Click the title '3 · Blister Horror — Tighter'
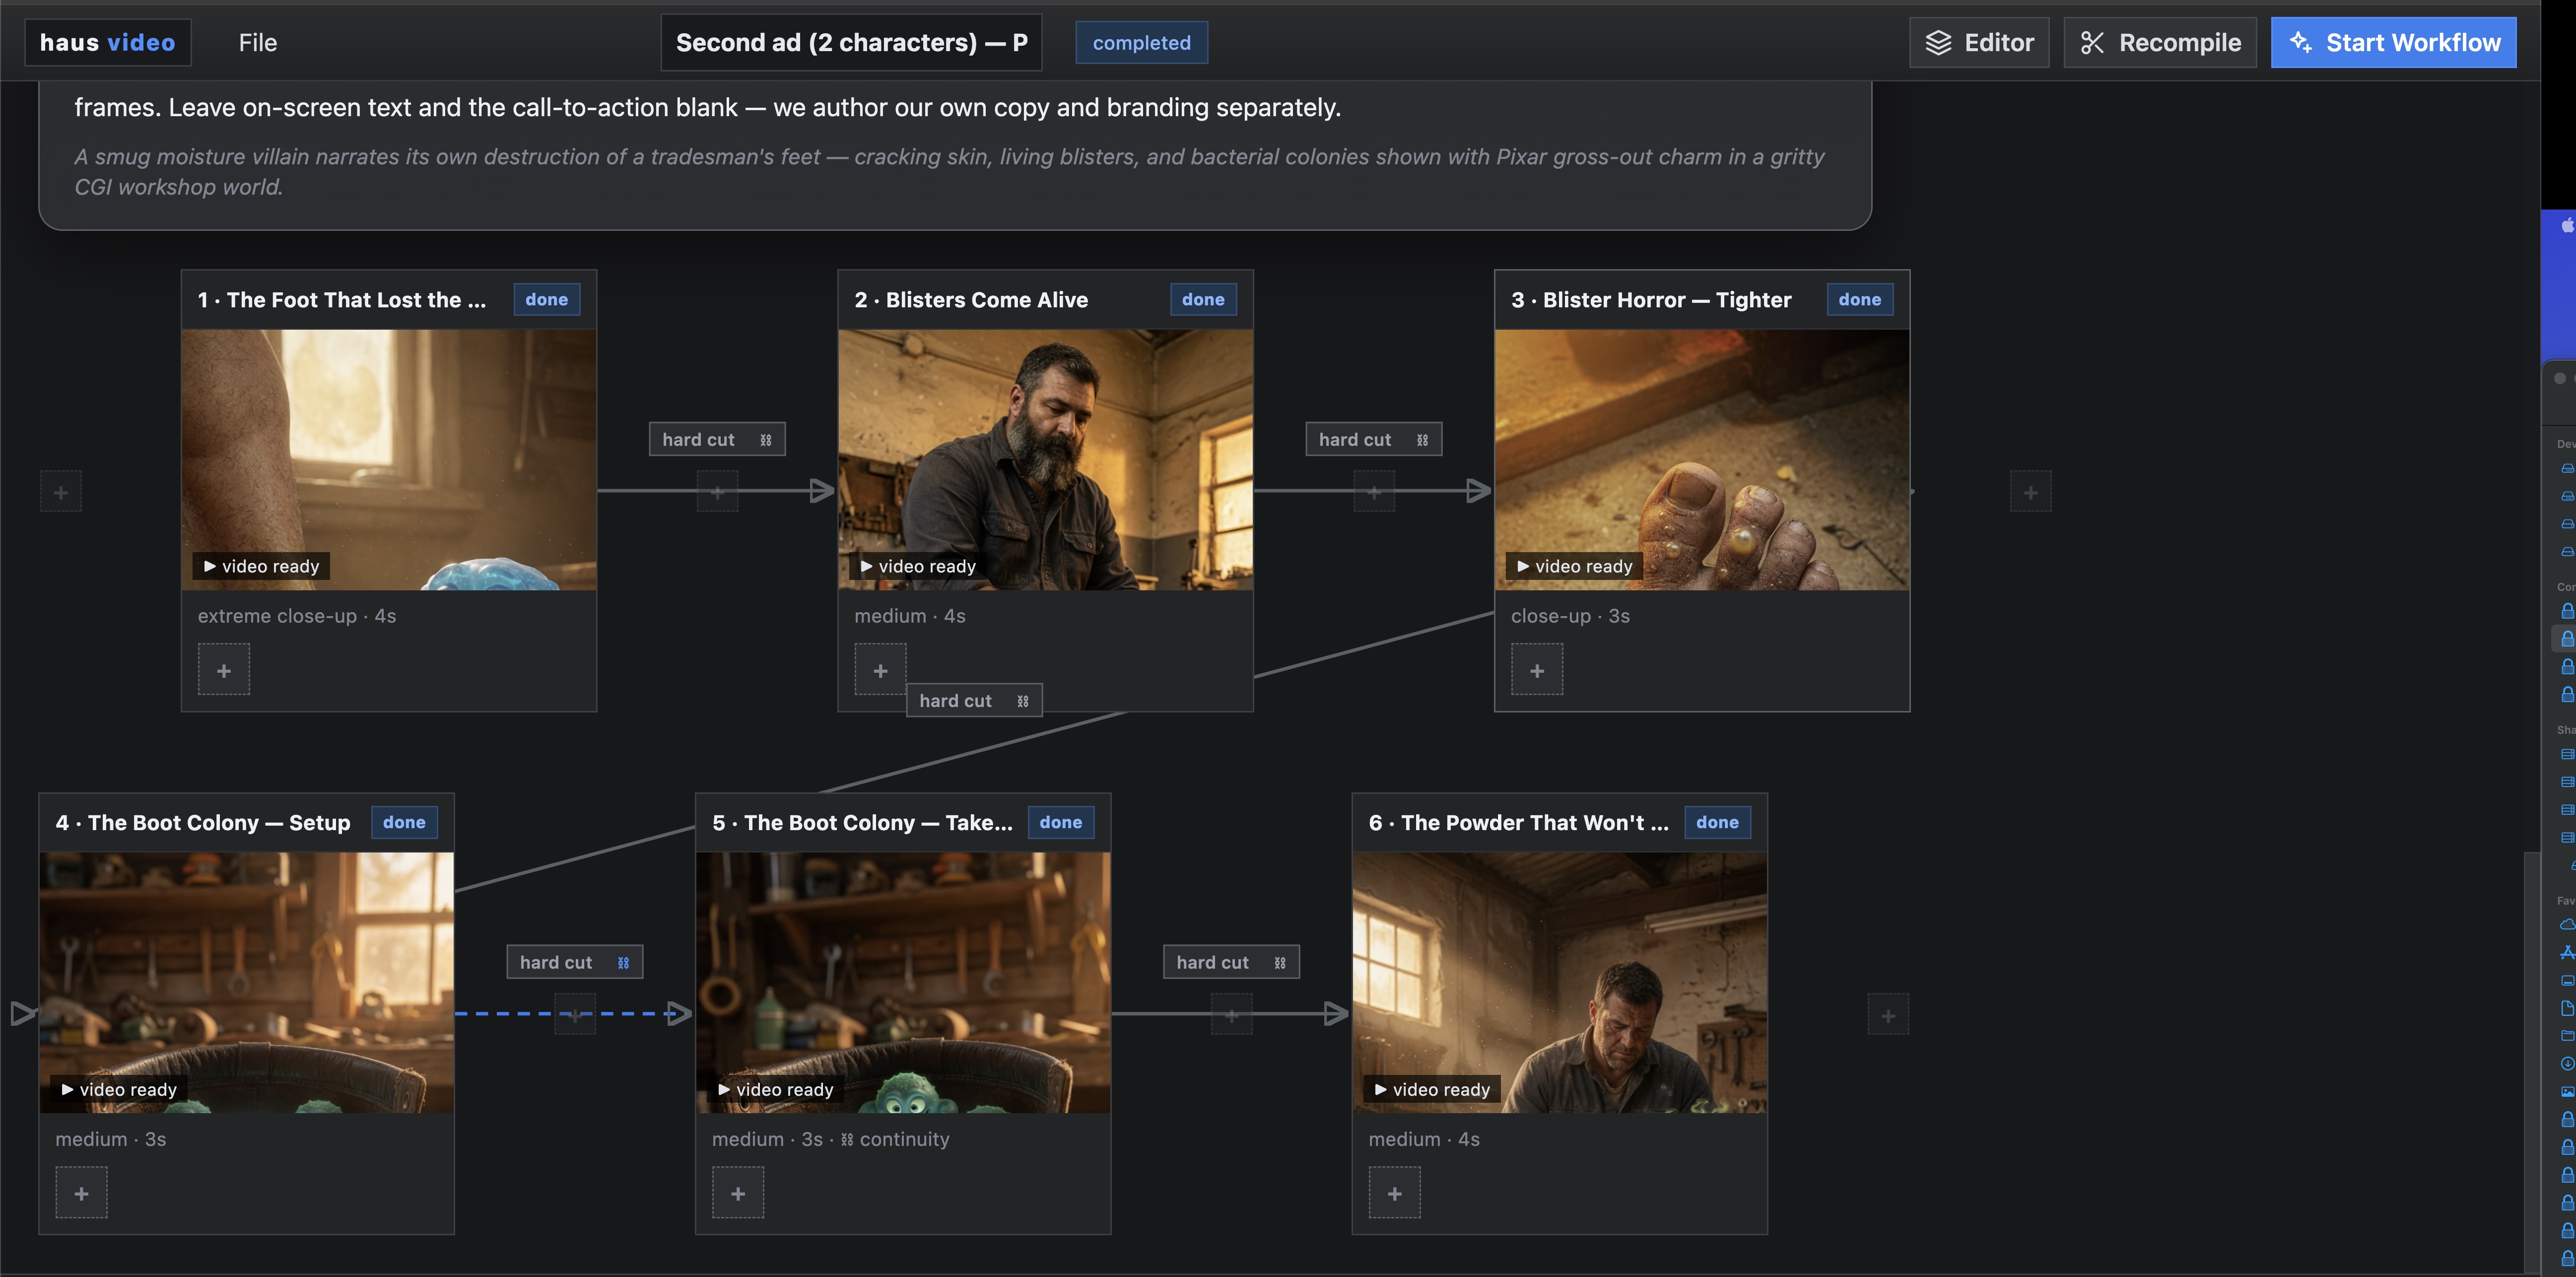Image resolution: width=2576 pixels, height=1277 pixels. point(1651,300)
